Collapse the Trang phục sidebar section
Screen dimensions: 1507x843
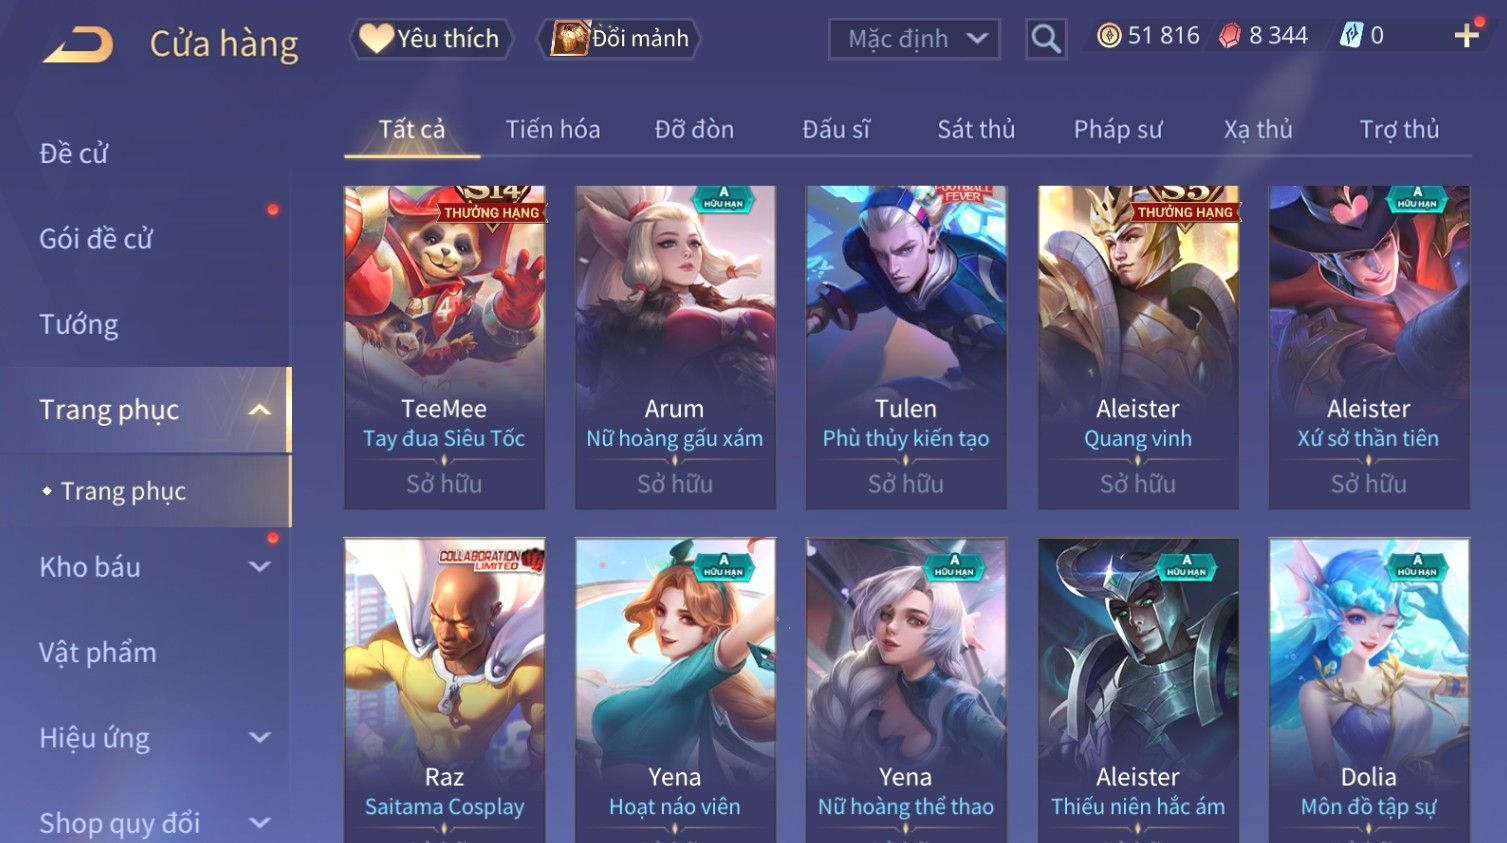tap(260, 410)
